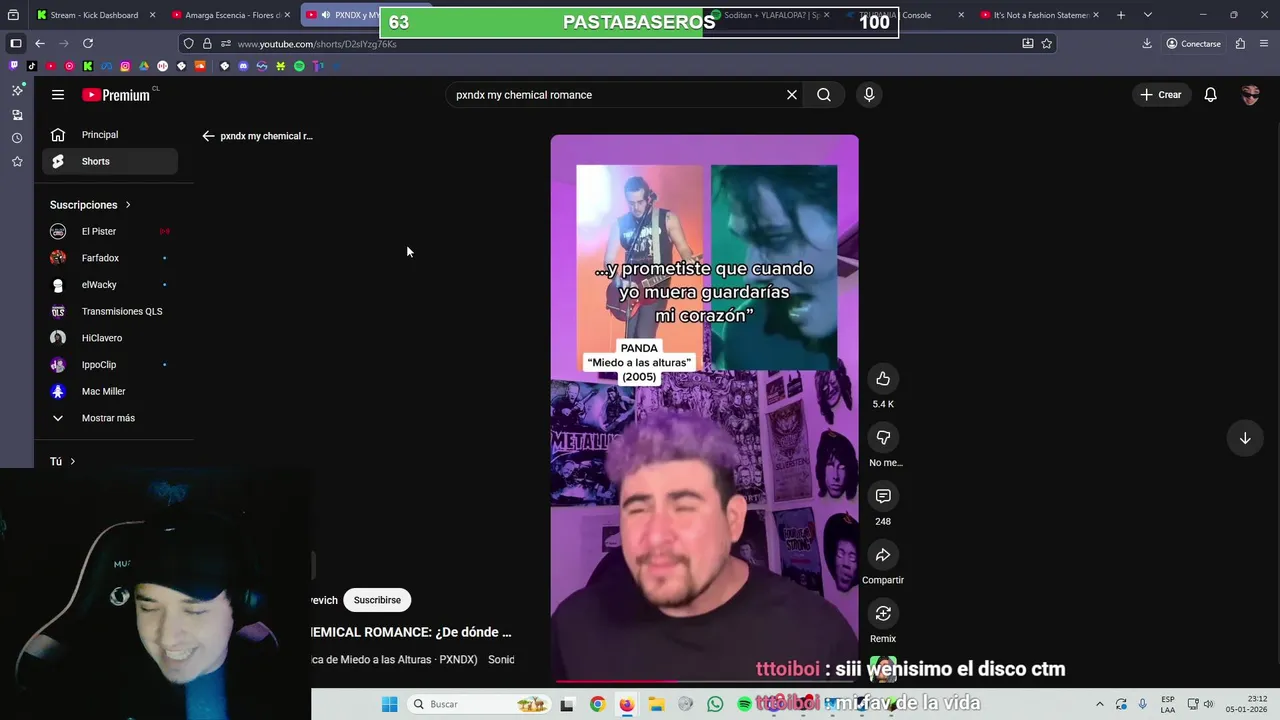Open elWacky channel subscription
Viewport: 1280px width, 720px height.
(x=110, y=285)
